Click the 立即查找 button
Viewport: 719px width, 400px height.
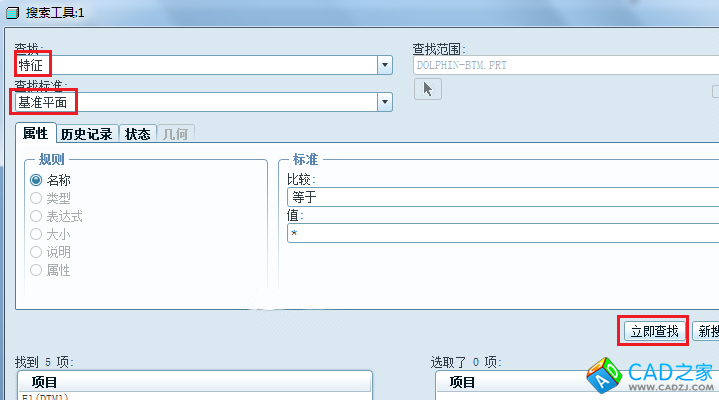coord(653,331)
